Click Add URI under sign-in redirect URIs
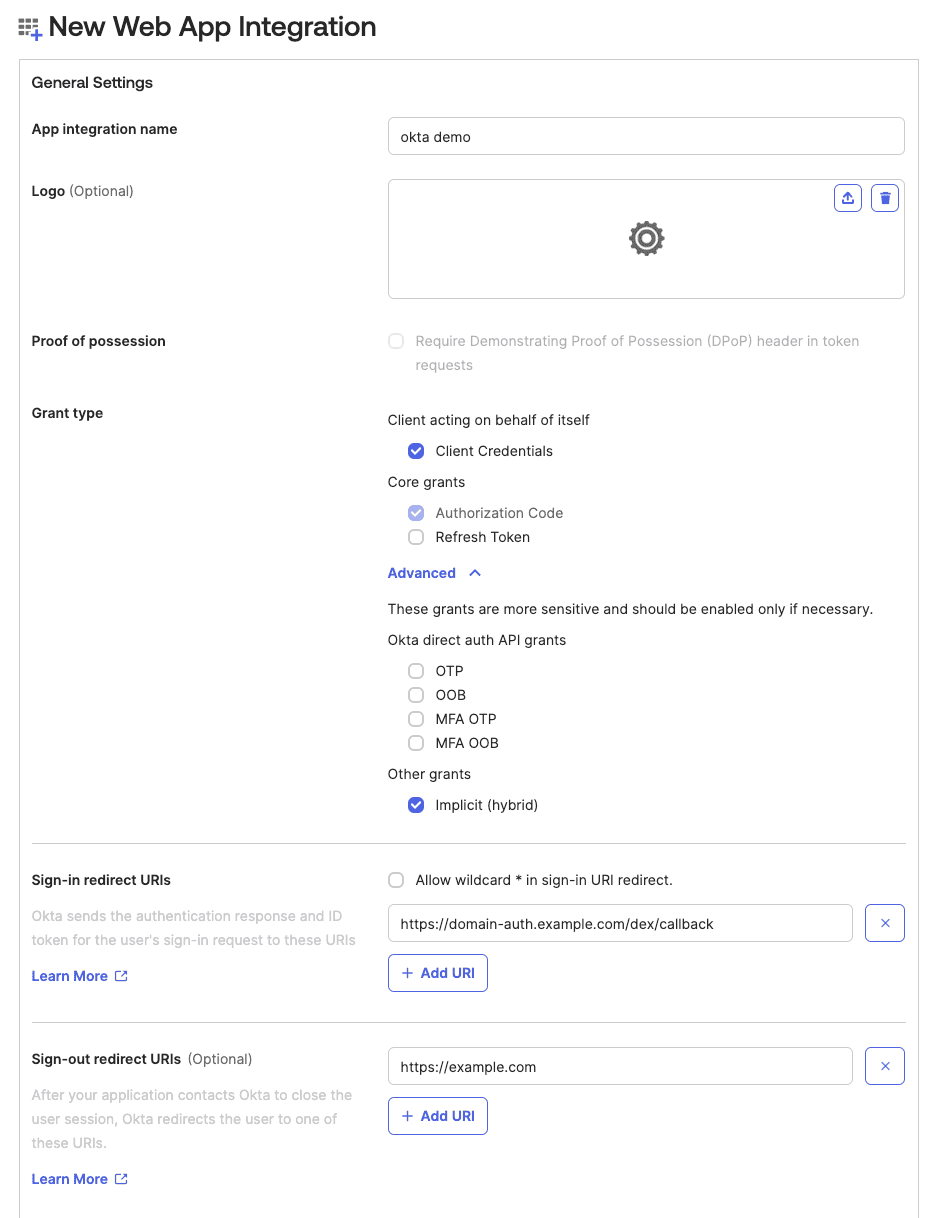 [437, 972]
